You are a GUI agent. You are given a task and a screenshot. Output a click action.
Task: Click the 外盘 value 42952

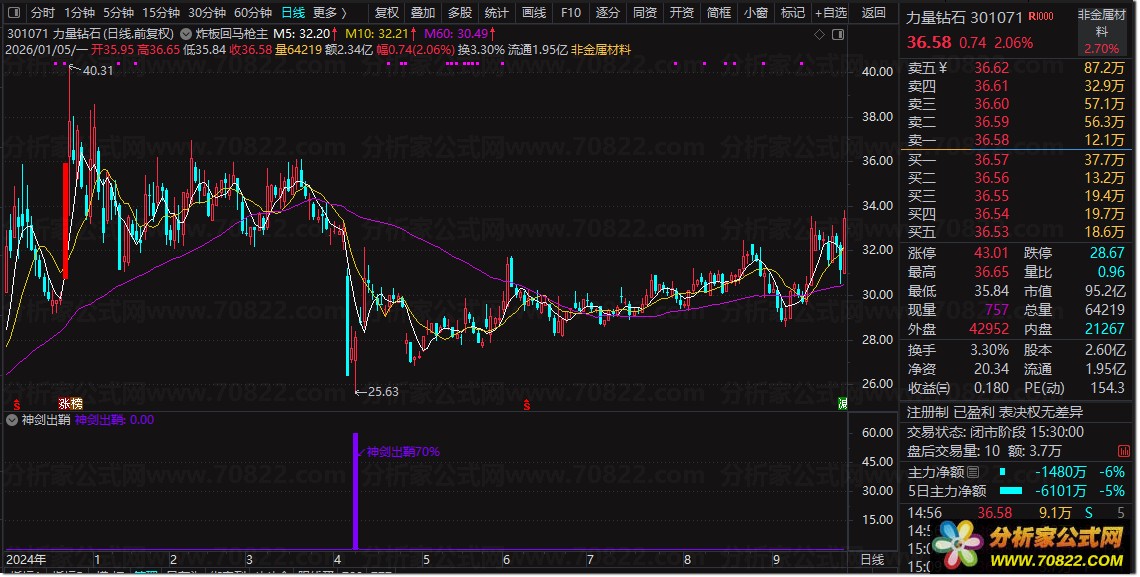(x=989, y=329)
